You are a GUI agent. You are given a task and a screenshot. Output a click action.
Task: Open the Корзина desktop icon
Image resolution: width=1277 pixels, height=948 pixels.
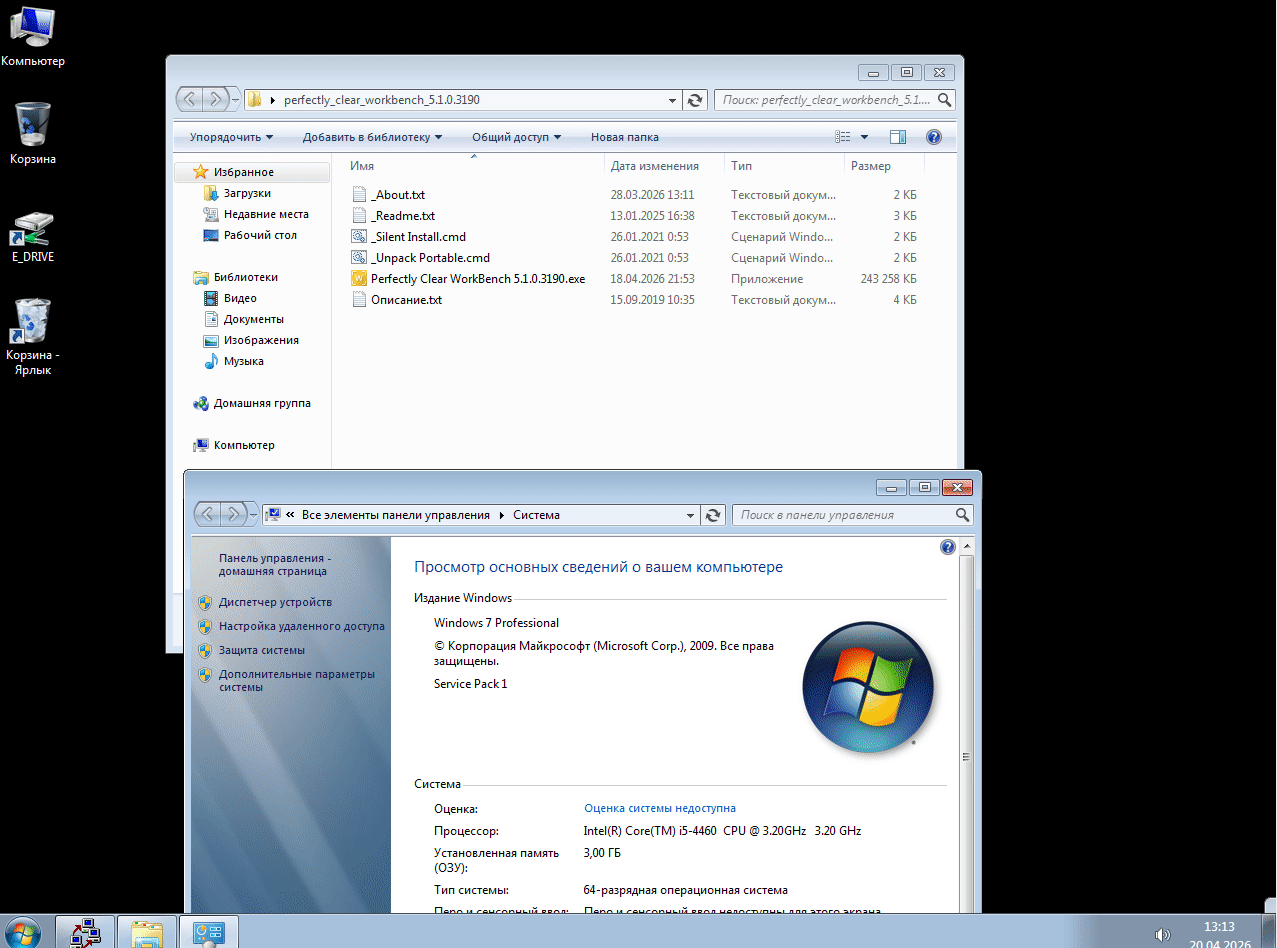[x=33, y=126]
